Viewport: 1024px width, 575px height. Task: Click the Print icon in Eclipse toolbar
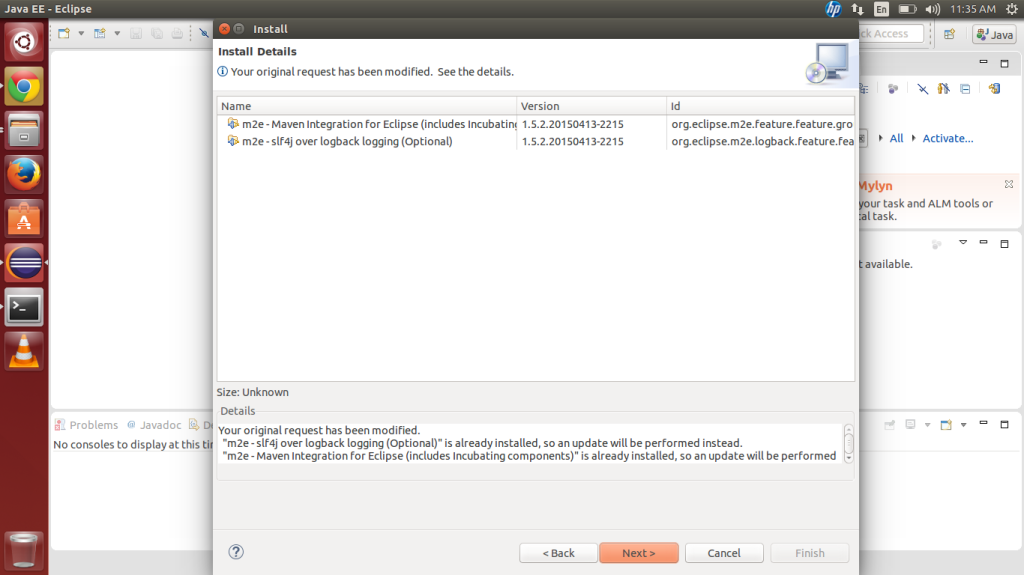[177, 33]
